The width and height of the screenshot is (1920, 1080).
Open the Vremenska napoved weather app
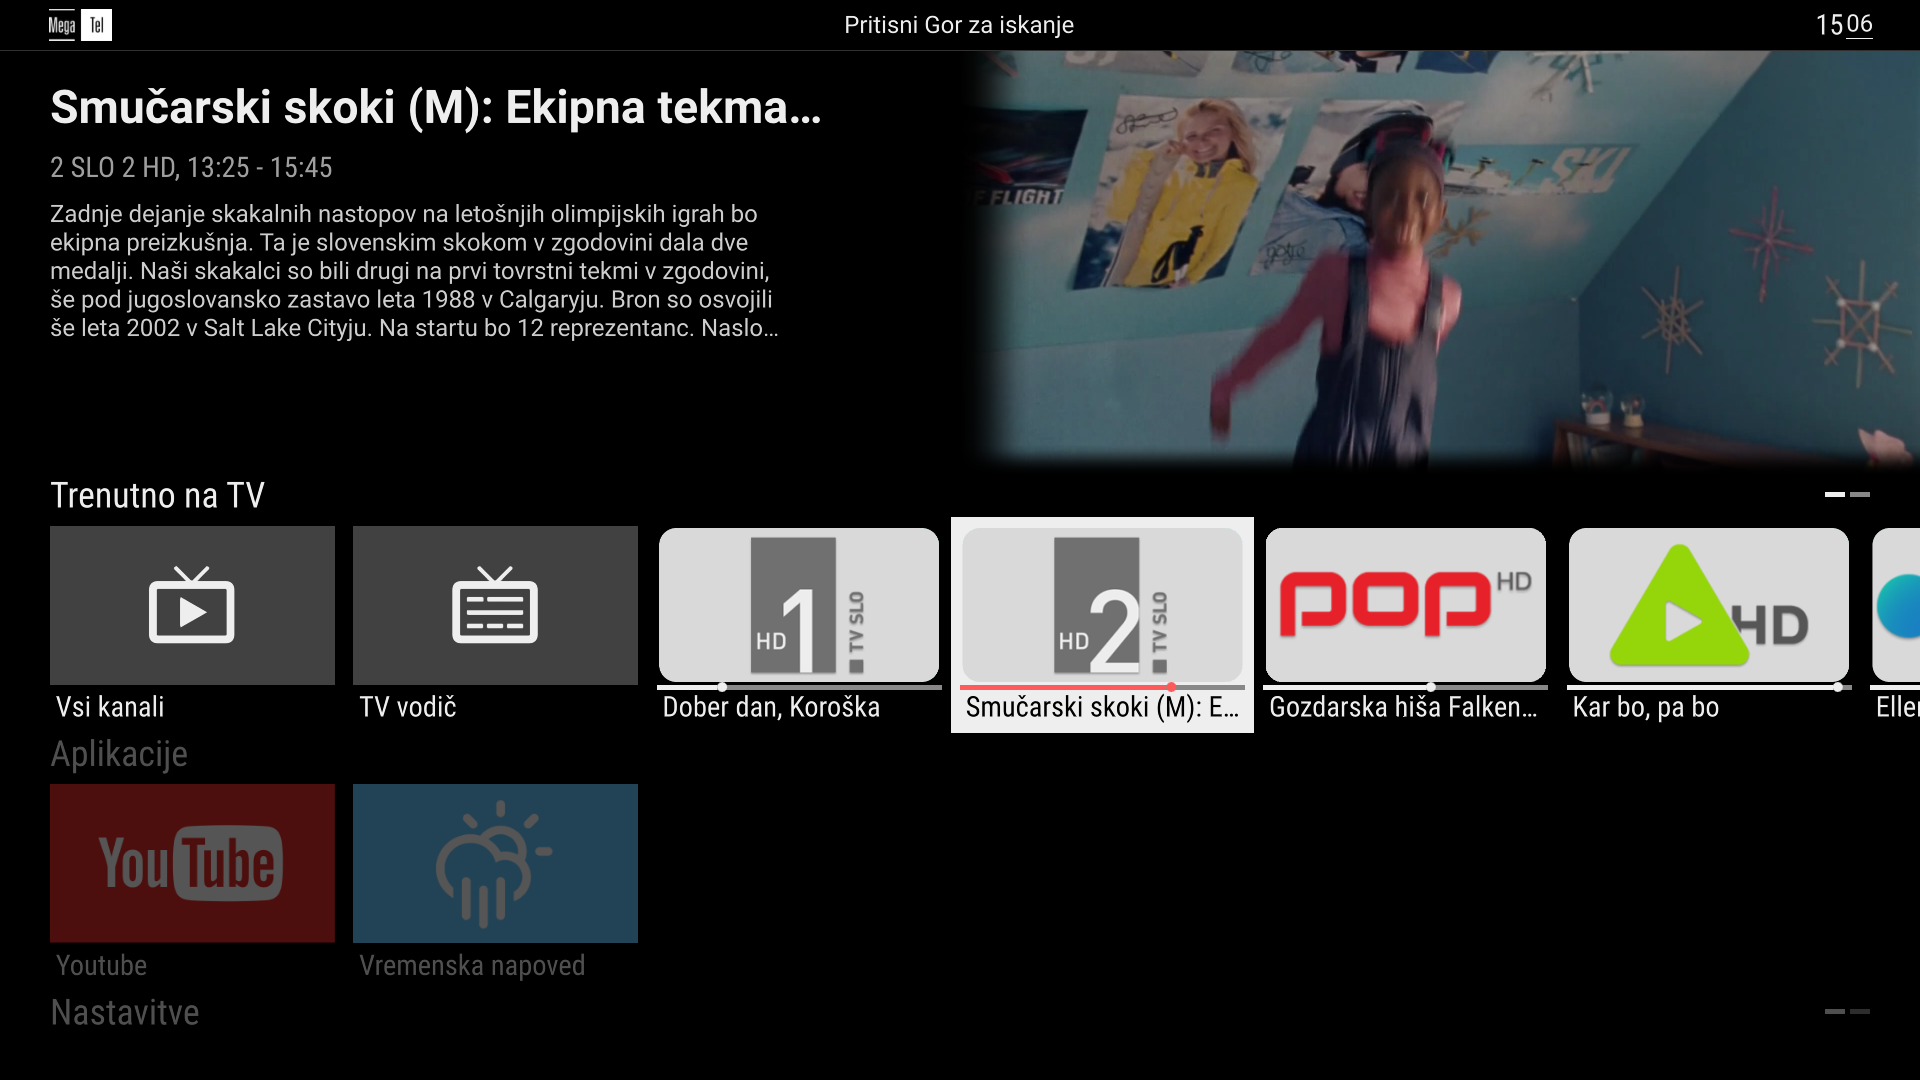tap(495, 863)
